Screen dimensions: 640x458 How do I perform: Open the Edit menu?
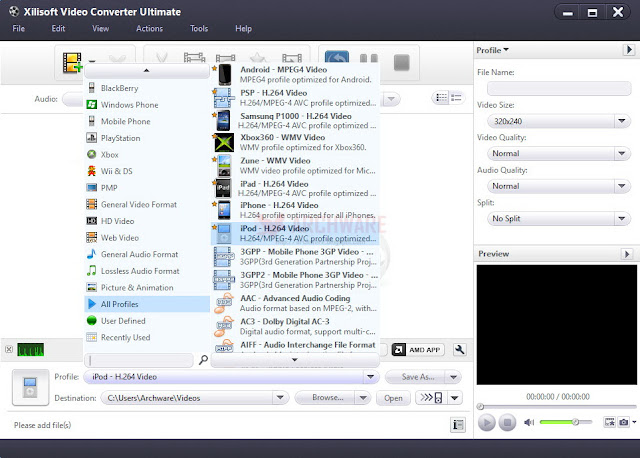(58, 29)
